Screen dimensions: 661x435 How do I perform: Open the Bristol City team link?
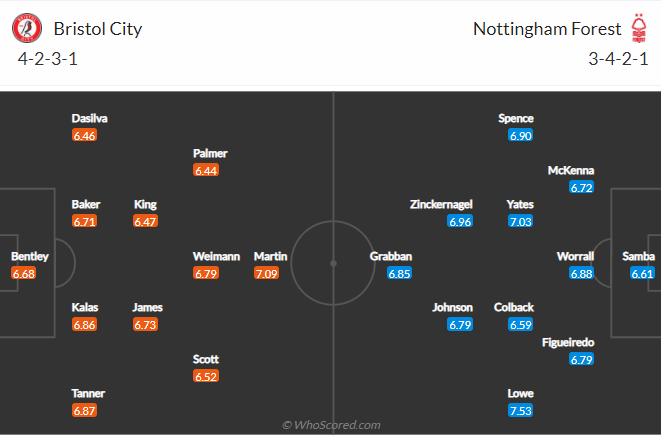pos(98,29)
